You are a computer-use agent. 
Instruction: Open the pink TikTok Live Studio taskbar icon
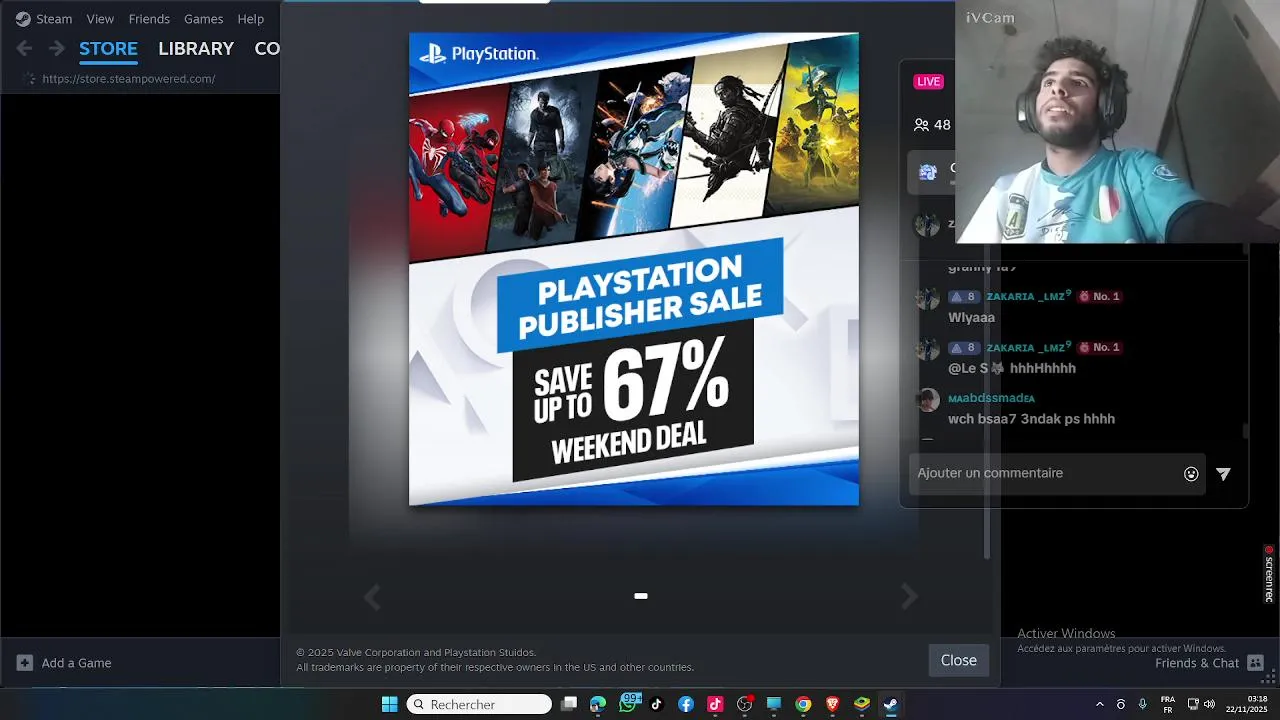pos(715,704)
